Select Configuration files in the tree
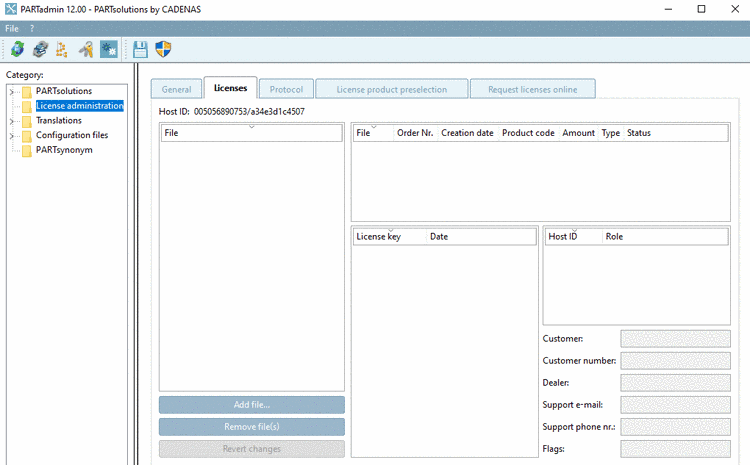This screenshot has height=465, width=750. [72, 135]
